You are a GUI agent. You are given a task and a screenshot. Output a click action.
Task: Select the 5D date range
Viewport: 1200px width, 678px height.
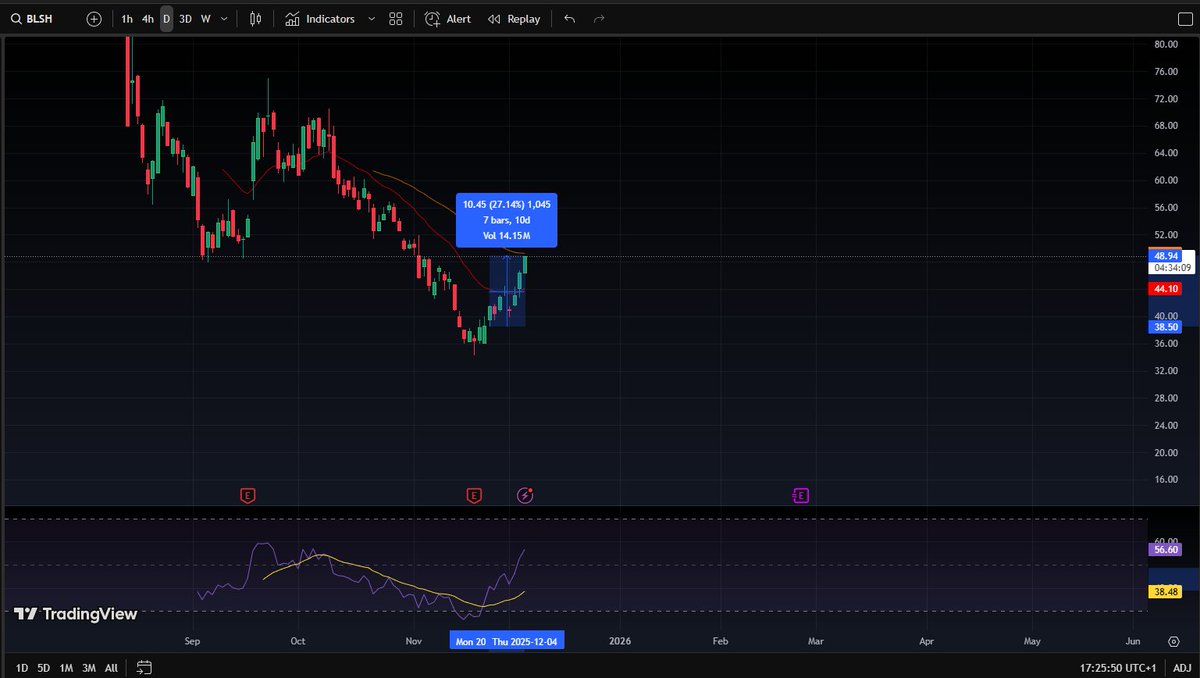43,667
